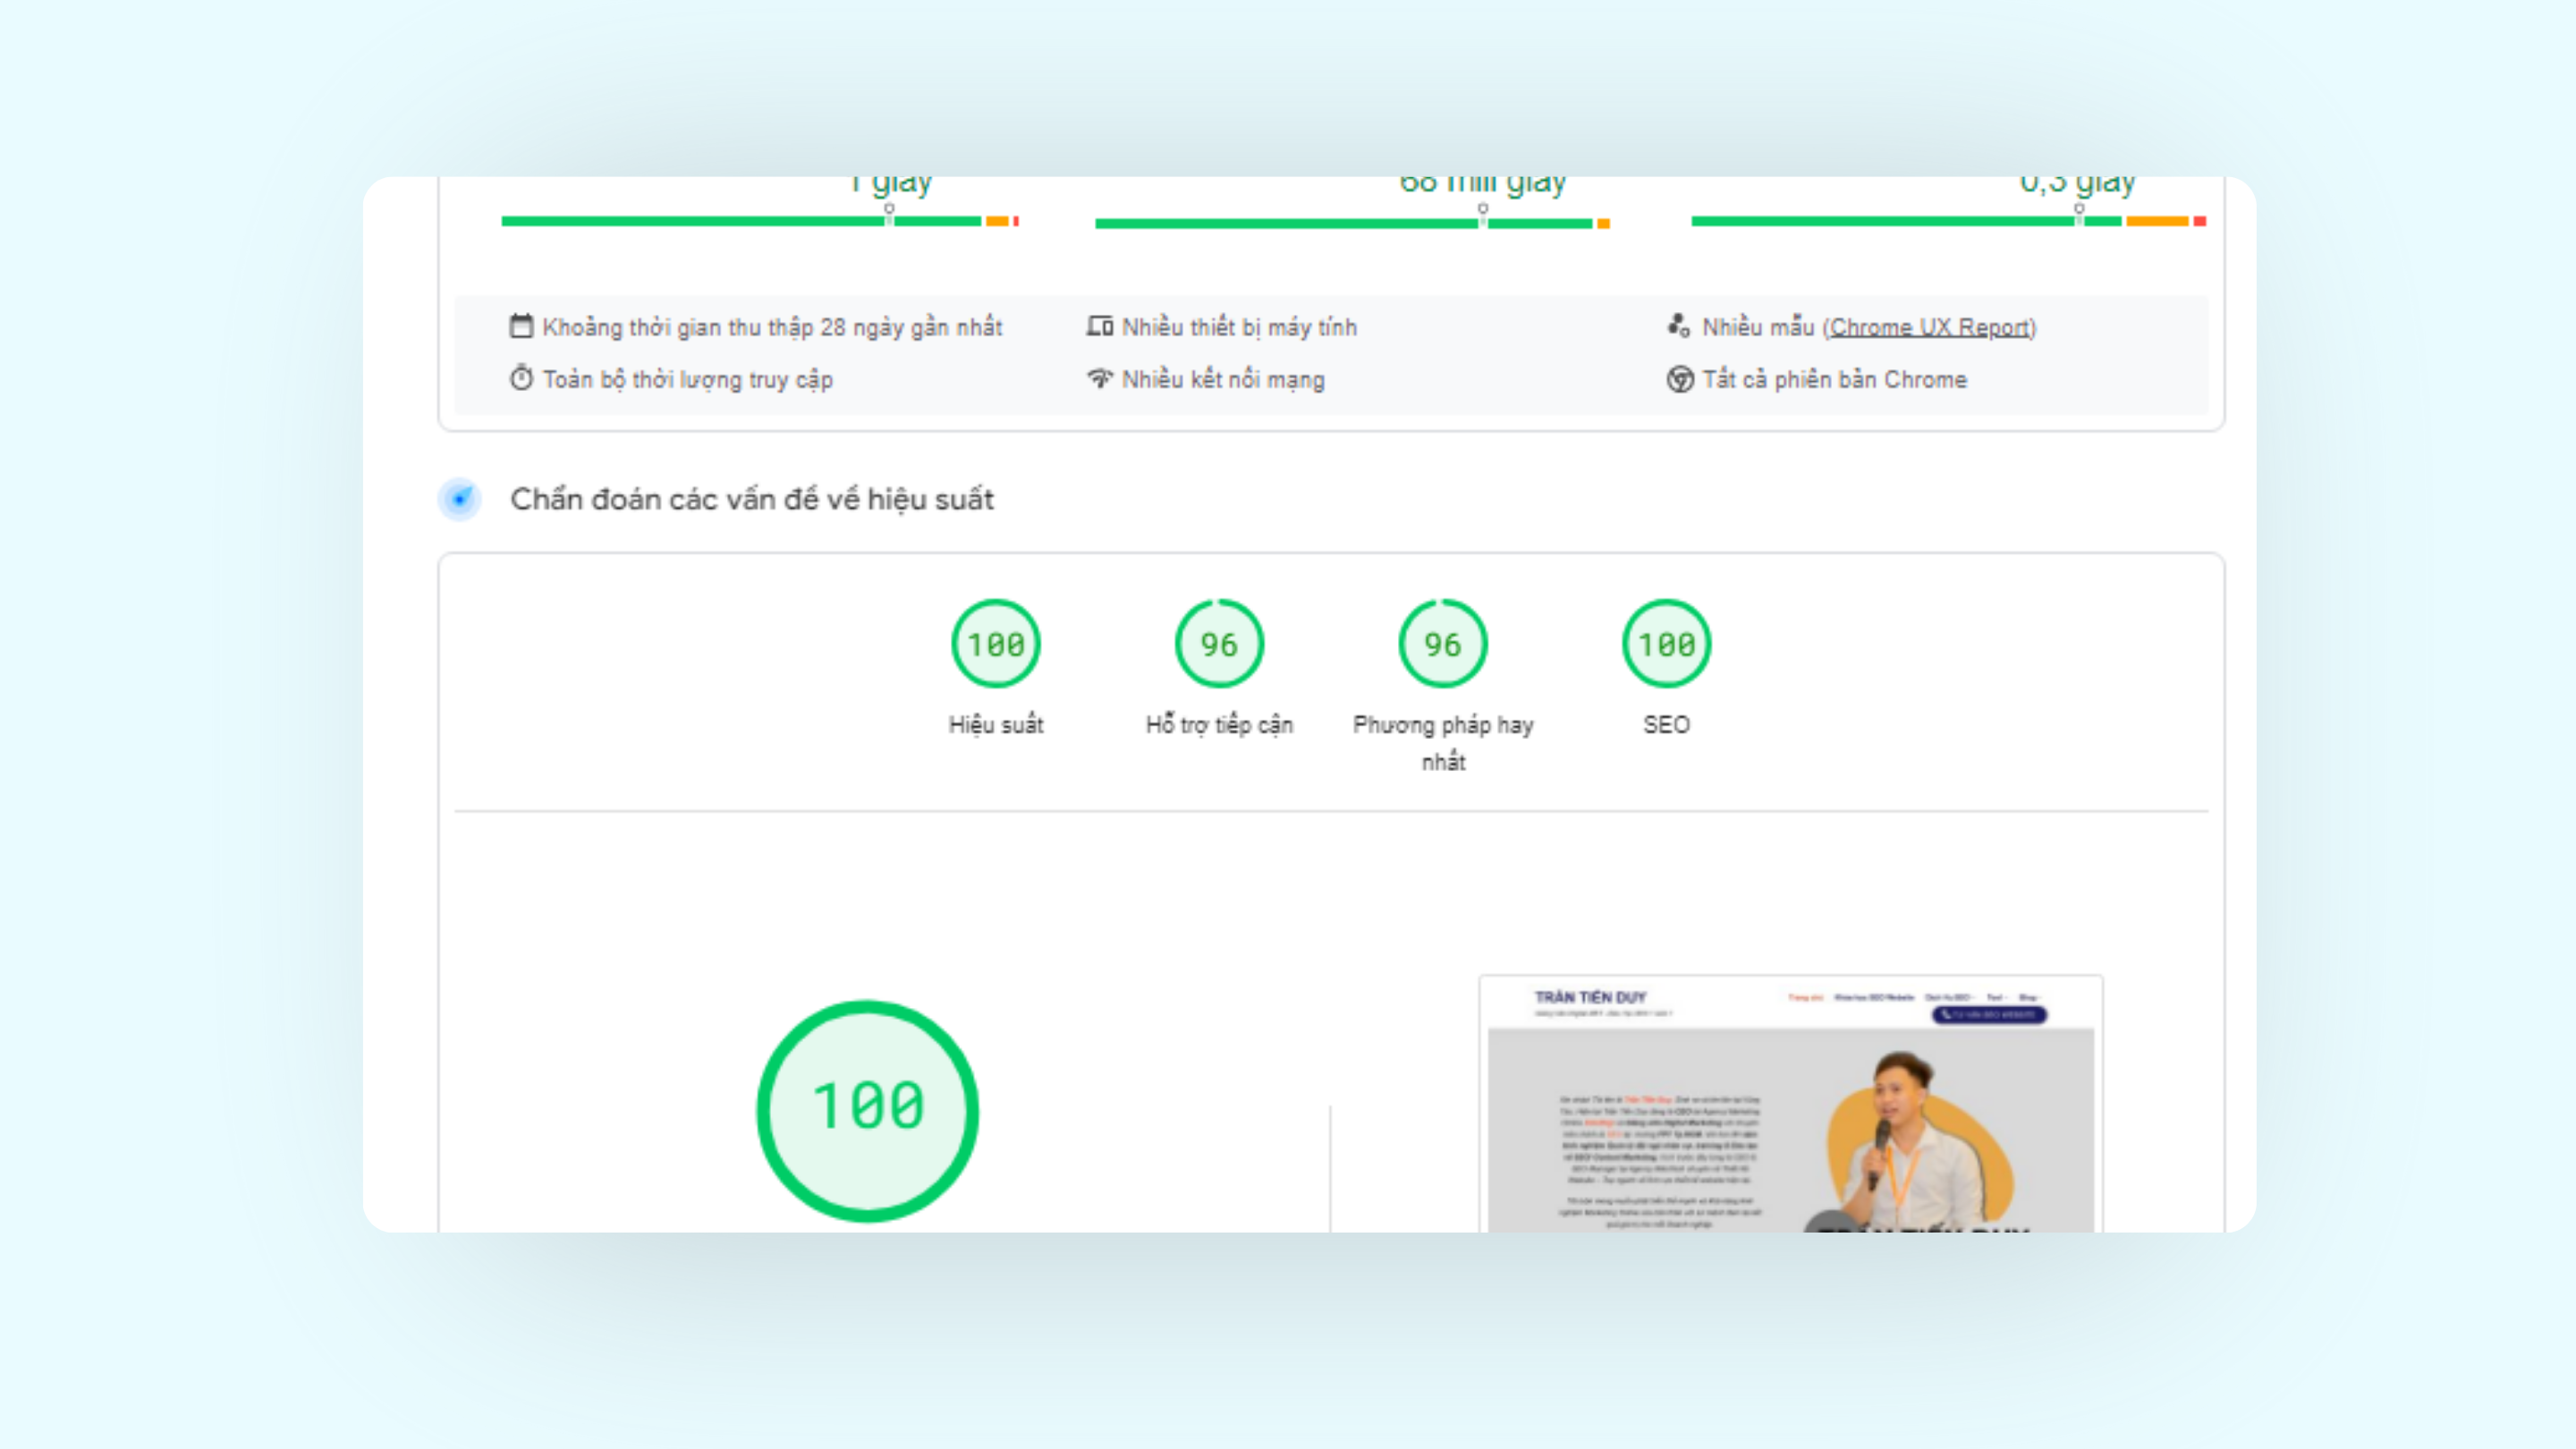Image resolution: width=2576 pixels, height=1449 pixels.
Task: Click the Chẩn đoán các vấn đề heading
Action: (x=751, y=499)
